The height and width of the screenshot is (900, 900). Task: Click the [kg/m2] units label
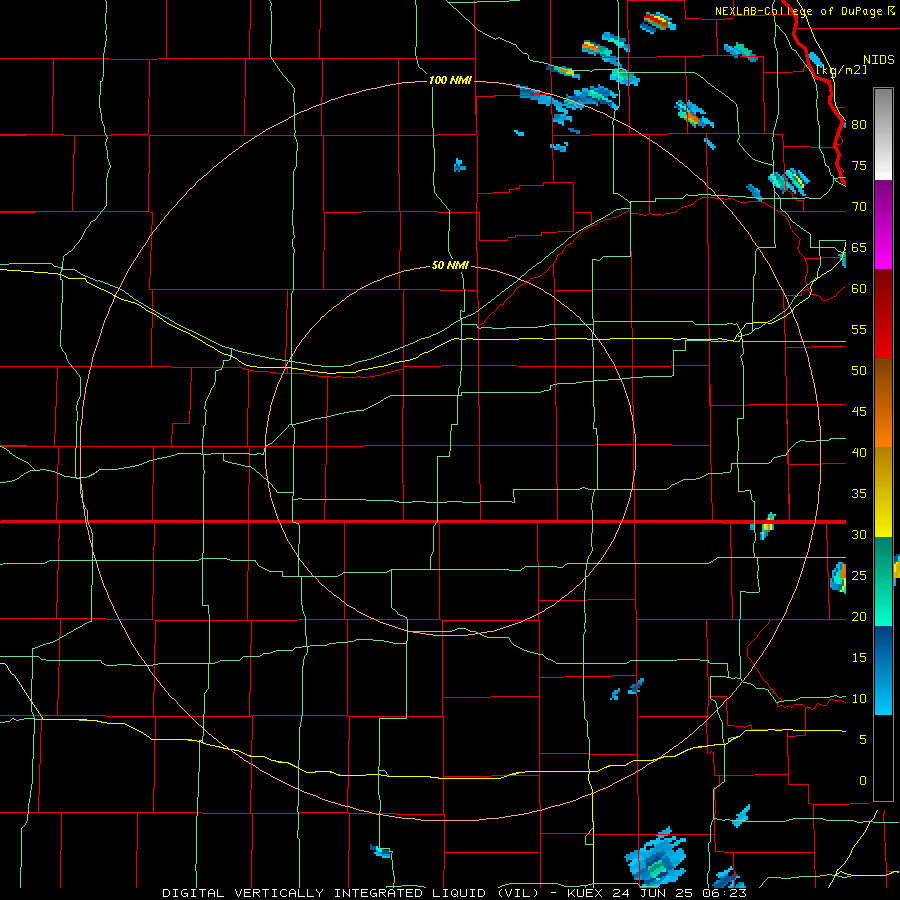(841, 70)
